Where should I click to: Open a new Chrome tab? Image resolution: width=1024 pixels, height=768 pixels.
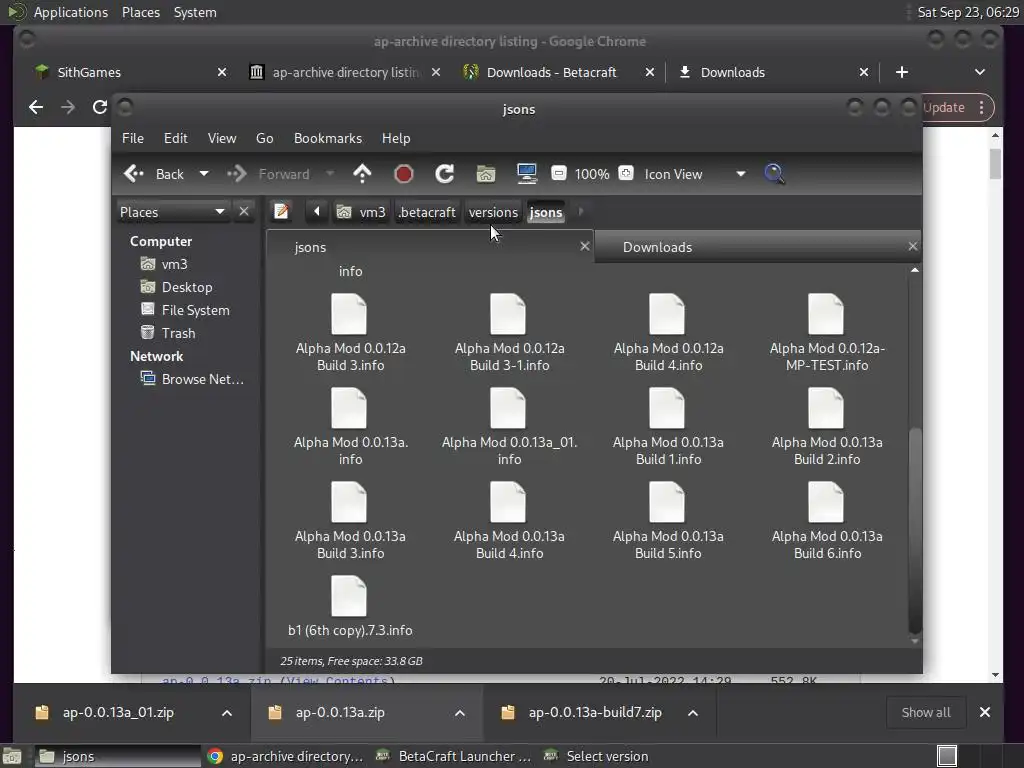point(902,72)
